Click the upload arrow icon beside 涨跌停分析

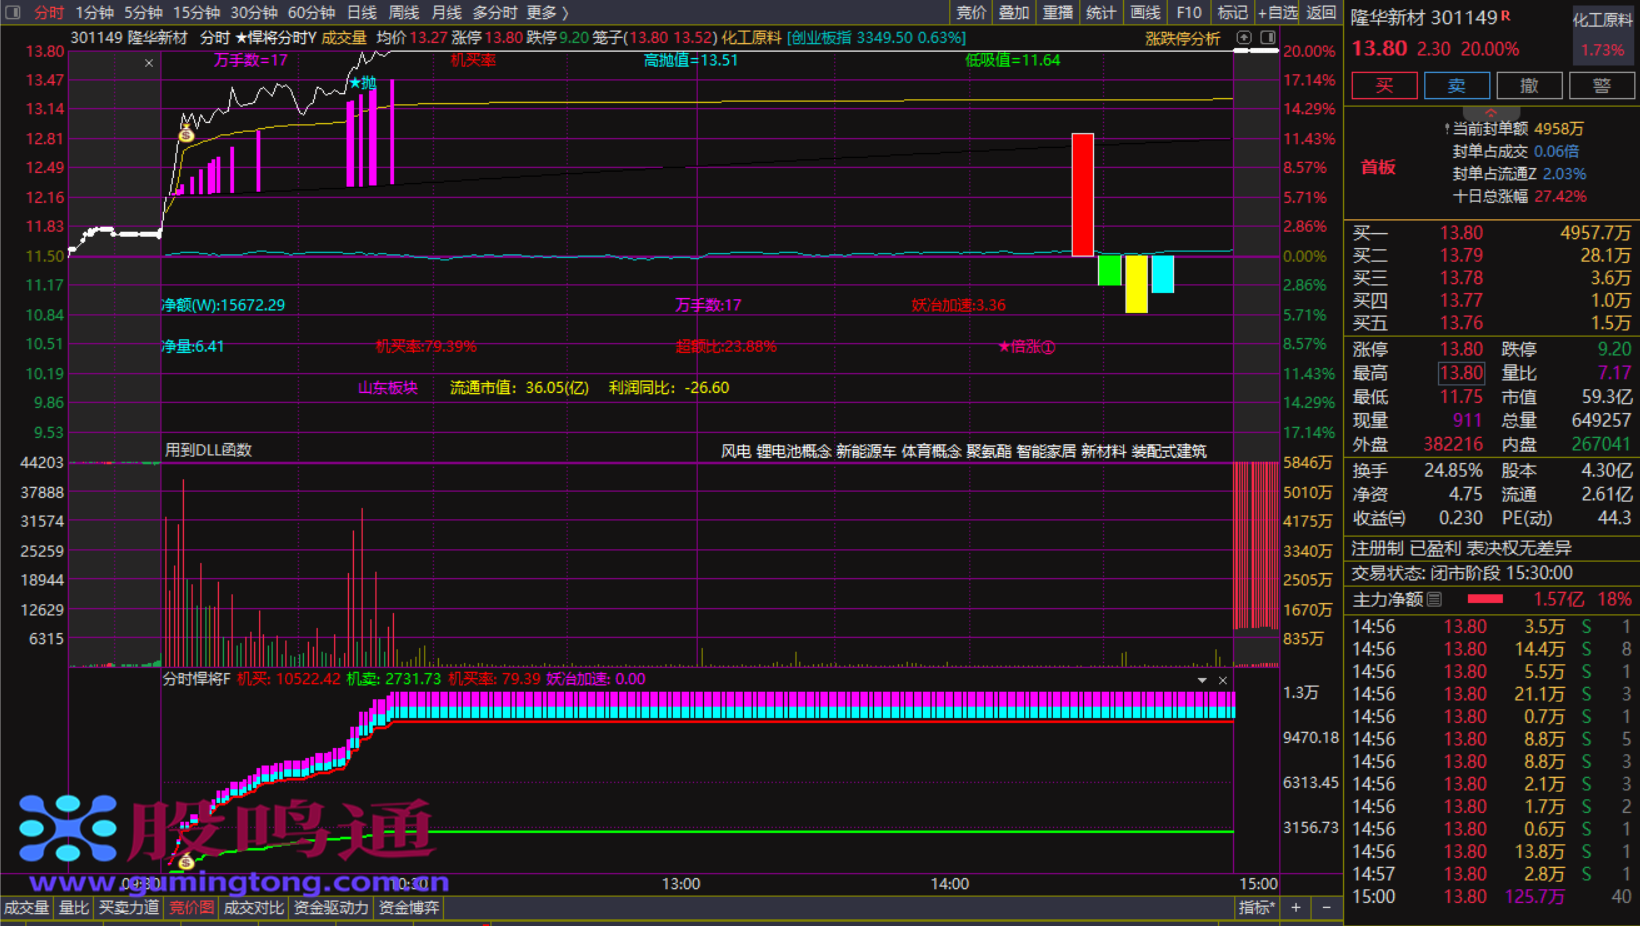(1244, 38)
